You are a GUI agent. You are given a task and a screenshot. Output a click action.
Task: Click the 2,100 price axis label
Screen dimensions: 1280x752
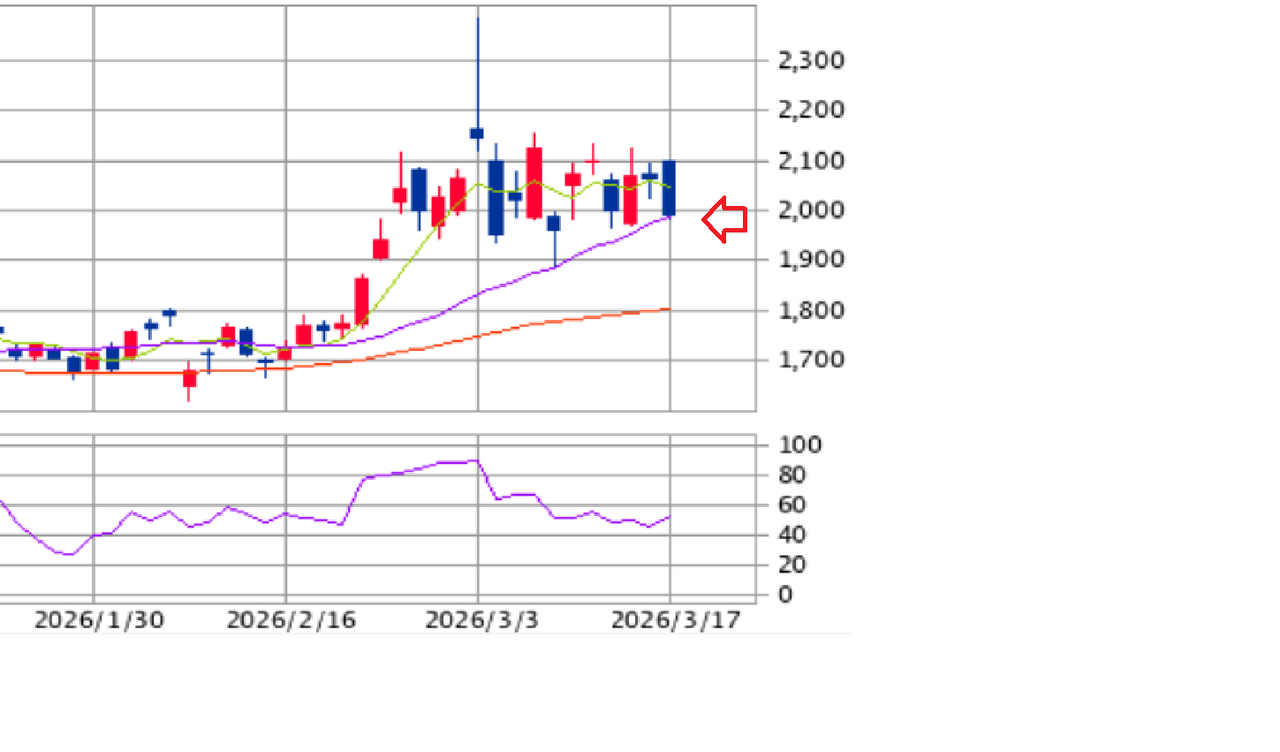(x=811, y=160)
